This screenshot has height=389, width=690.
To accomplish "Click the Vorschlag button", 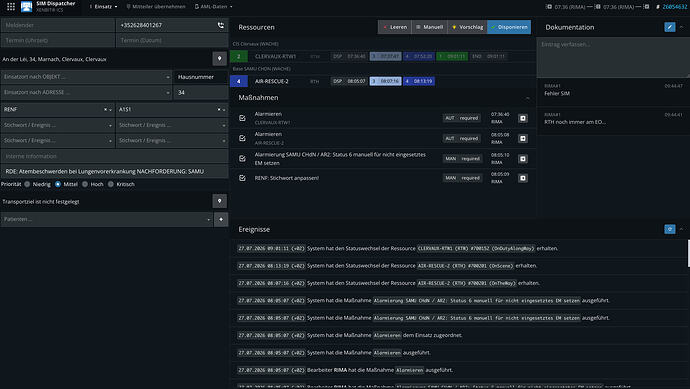I will pos(467,27).
